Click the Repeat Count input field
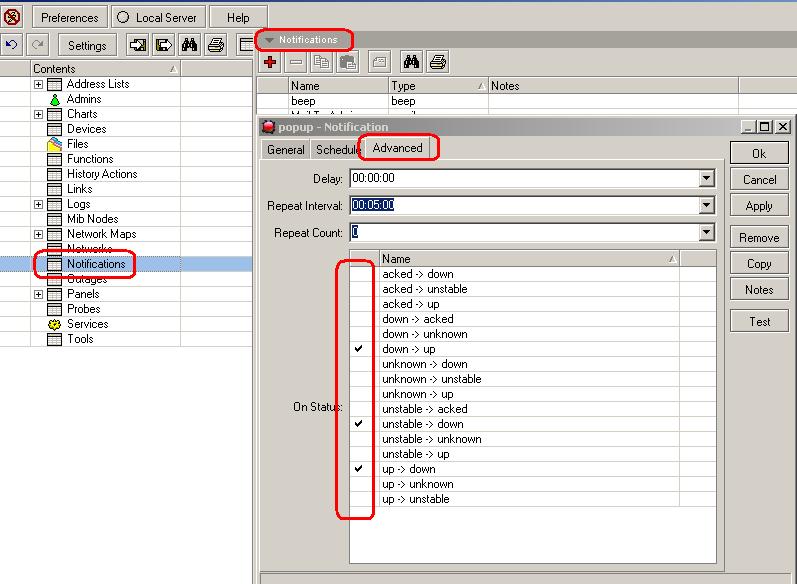Viewport: 797px width, 584px height. pyautogui.click(x=525, y=232)
